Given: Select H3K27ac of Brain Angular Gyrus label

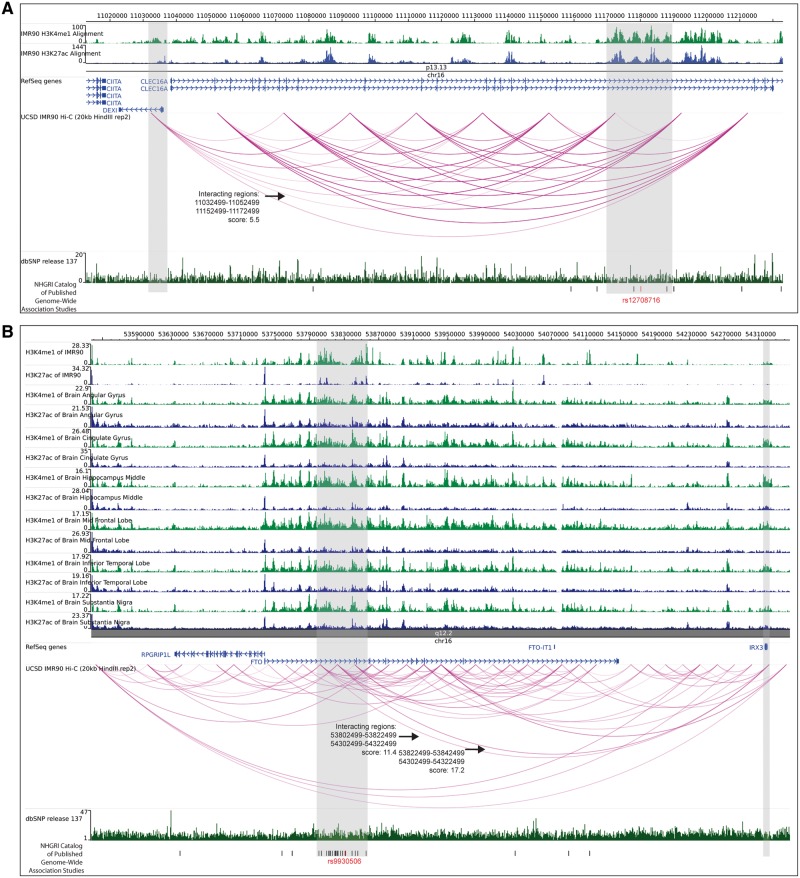Looking at the screenshot, I should tap(74, 415).
